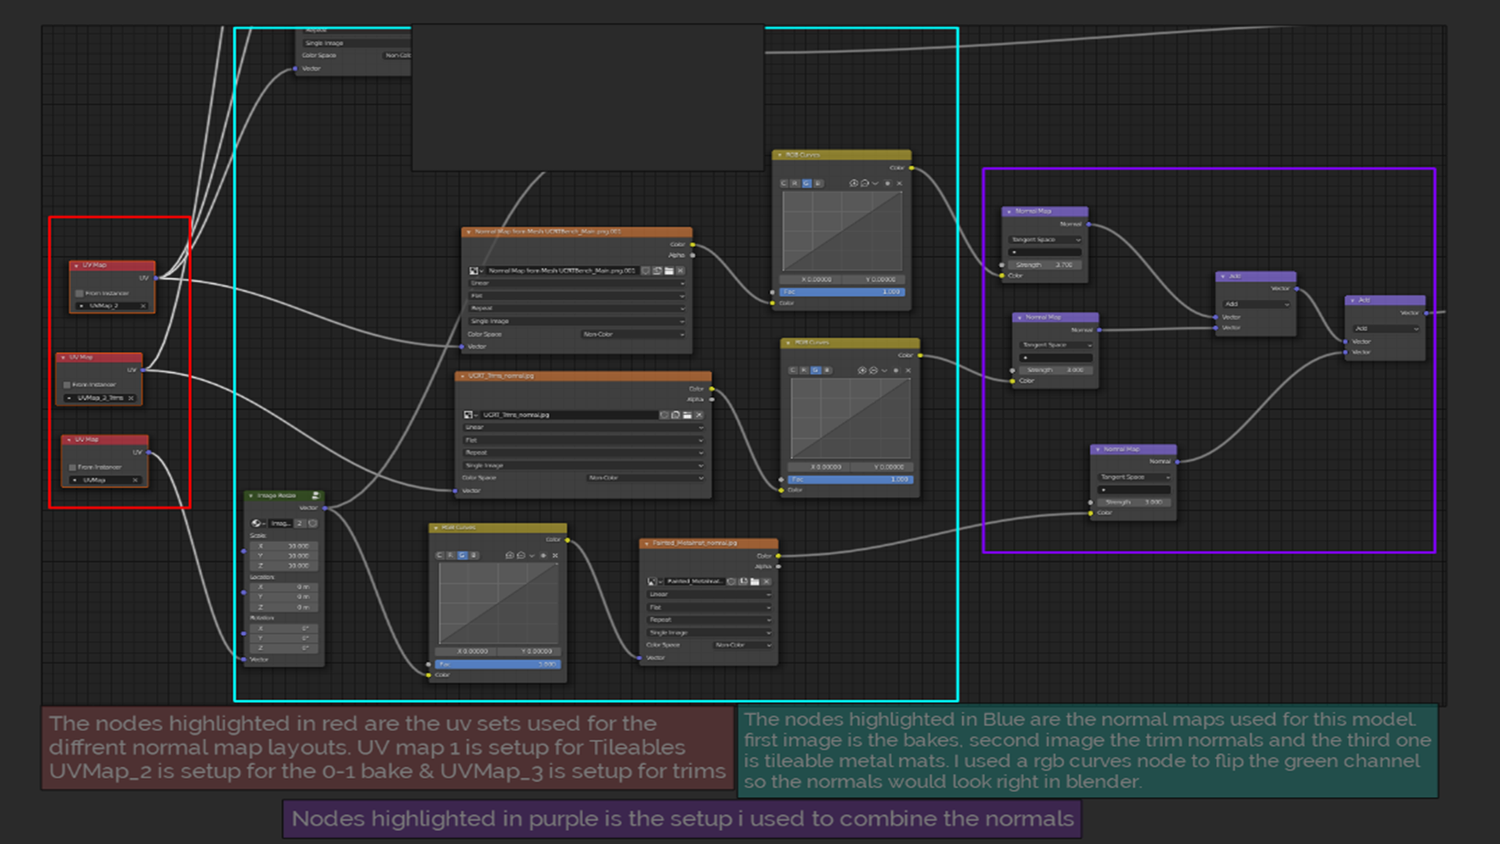Select the C channel in lowest RGB Curves node
The width and height of the screenshot is (1500, 844).
coord(439,555)
